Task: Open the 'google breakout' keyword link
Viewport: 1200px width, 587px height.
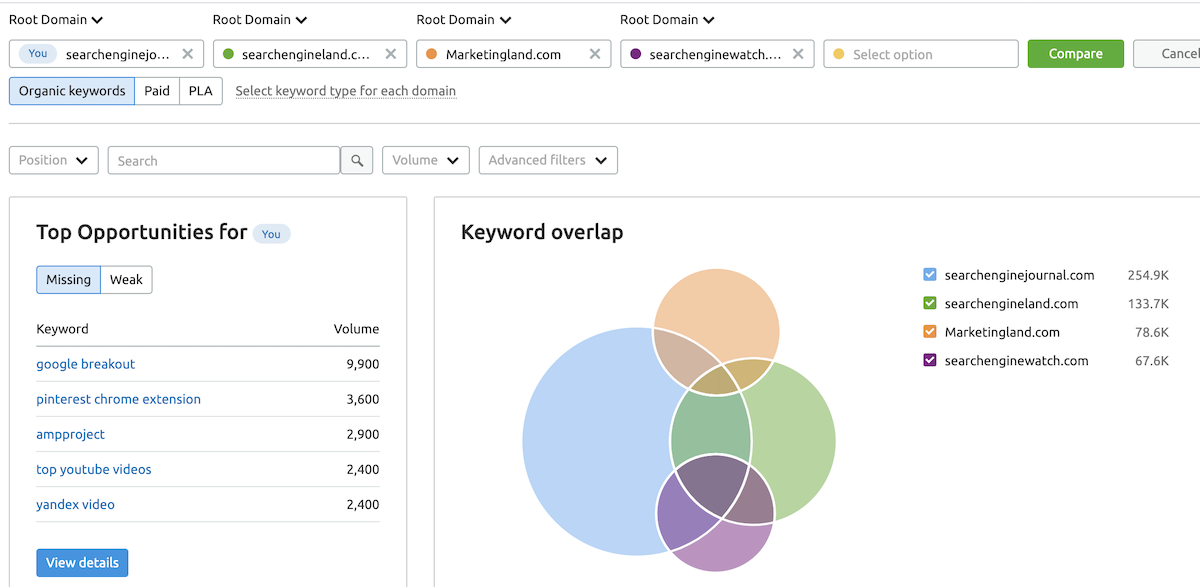Action: tap(85, 364)
